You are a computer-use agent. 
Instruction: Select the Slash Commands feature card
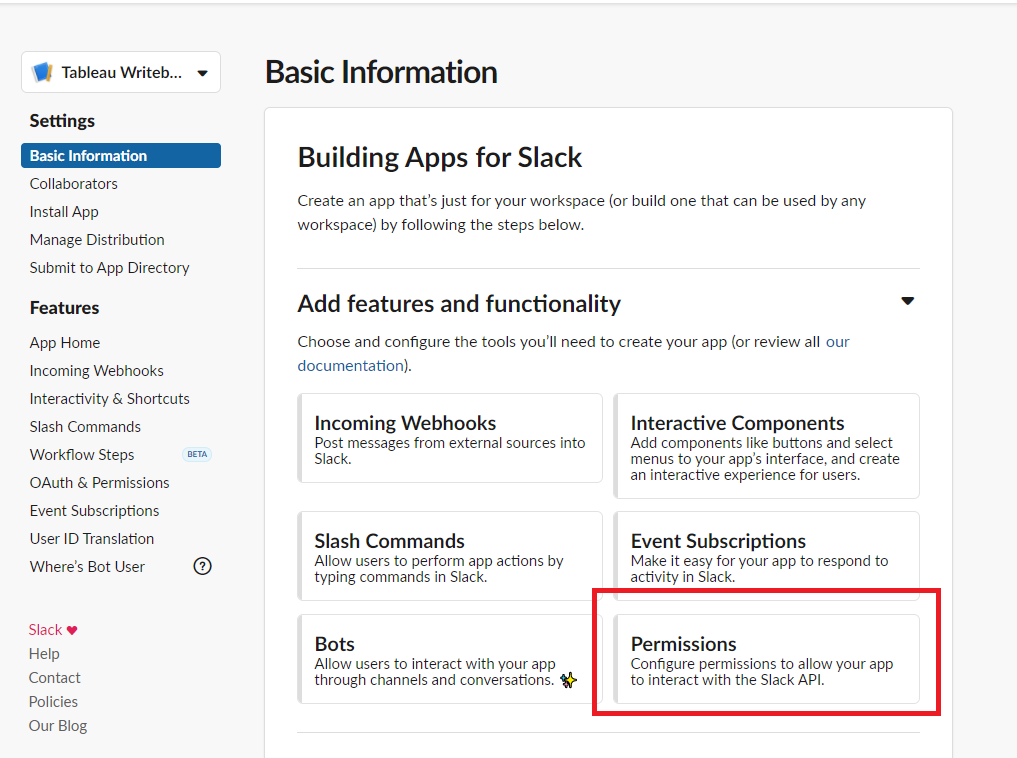pos(450,556)
